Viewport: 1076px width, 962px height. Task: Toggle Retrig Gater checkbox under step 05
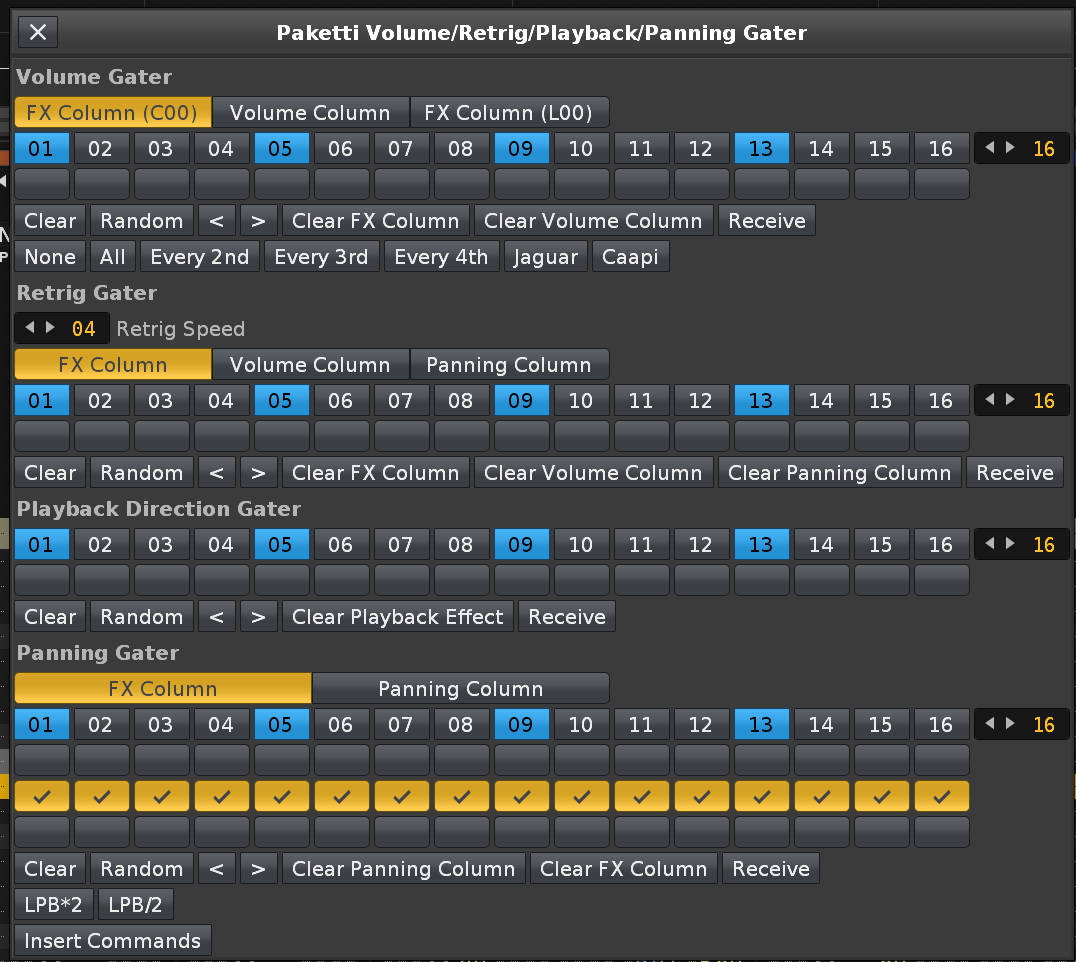point(282,436)
